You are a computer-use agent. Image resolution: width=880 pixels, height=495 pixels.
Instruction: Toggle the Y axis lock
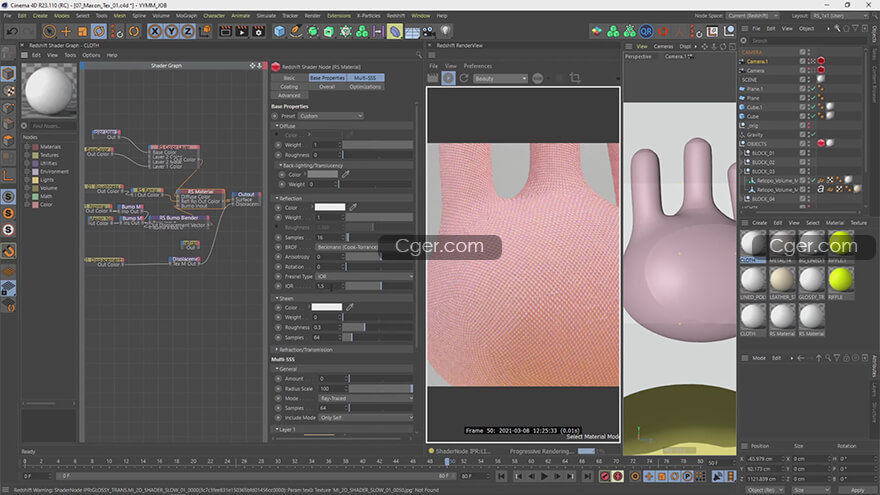pos(171,31)
